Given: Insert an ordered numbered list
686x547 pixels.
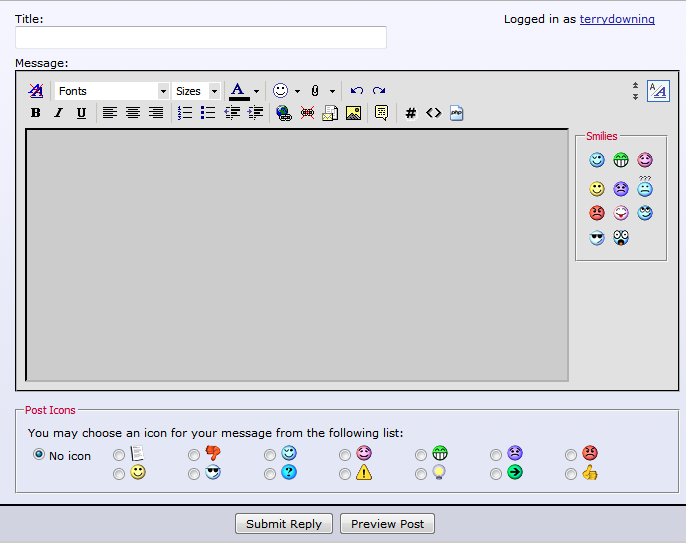Looking at the screenshot, I should pyautogui.click(x=185, y=113).
